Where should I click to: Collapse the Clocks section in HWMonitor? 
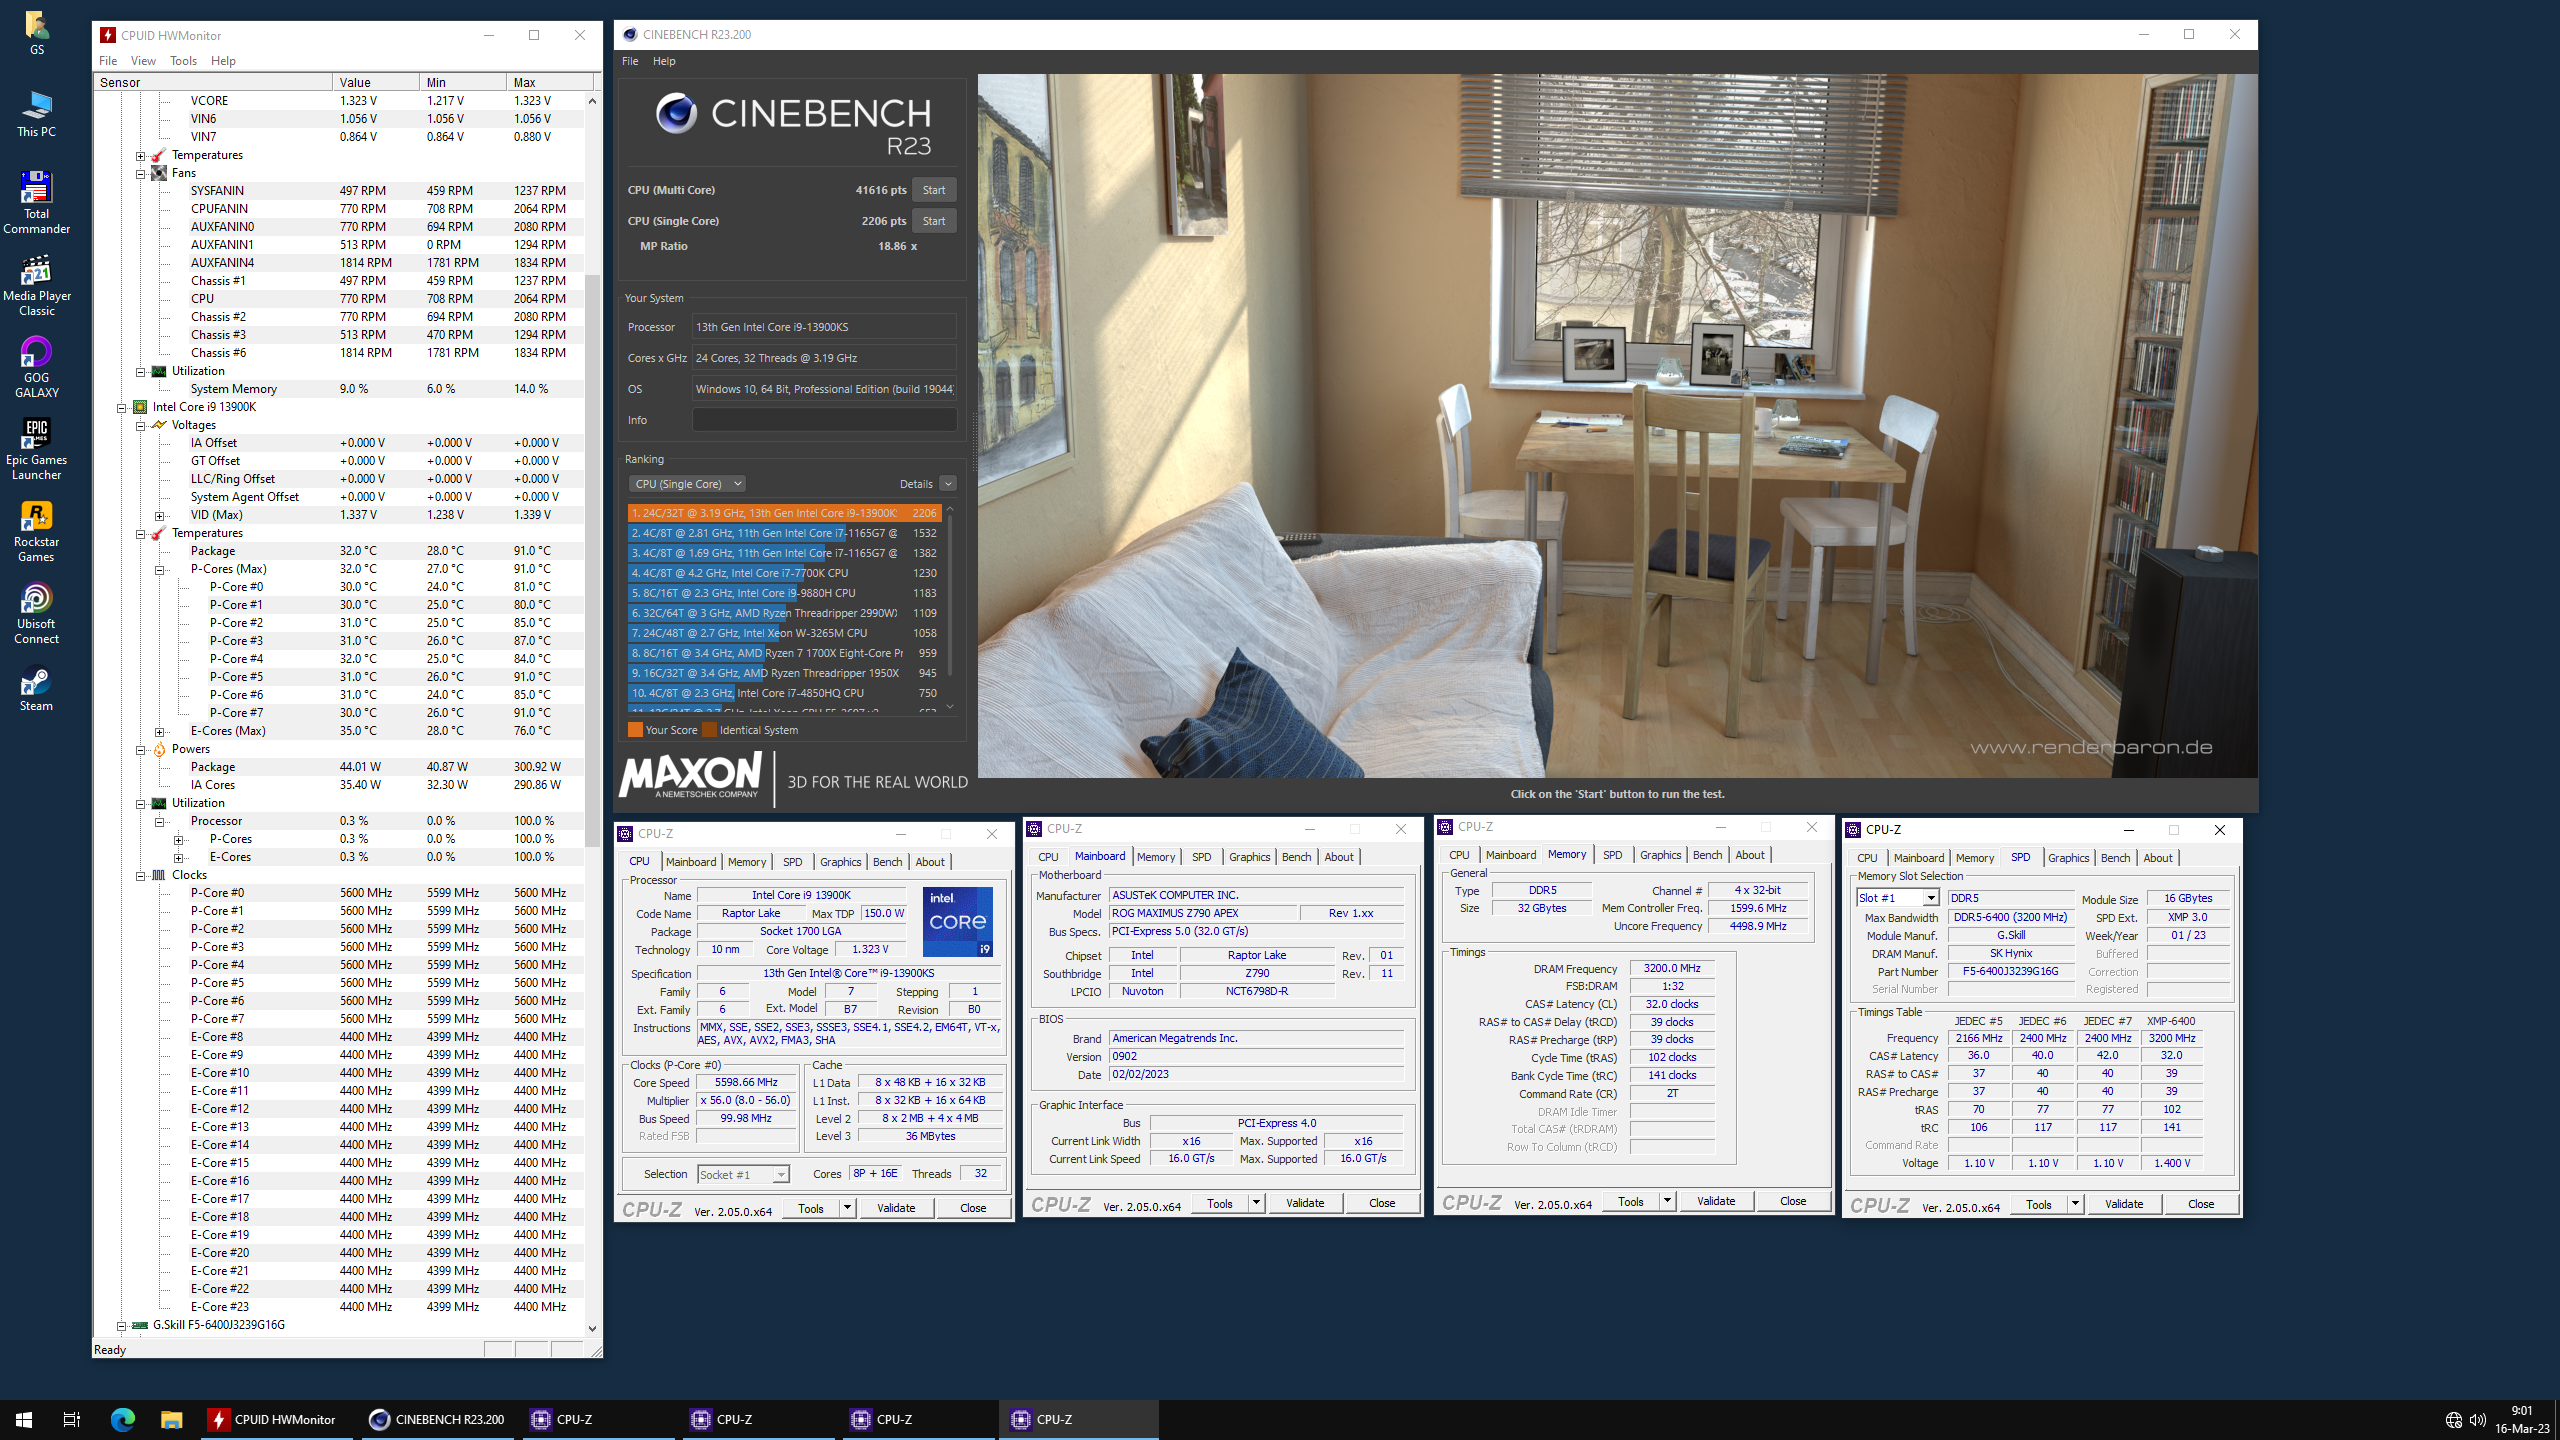pyautogui.click(x=141, y=875)
